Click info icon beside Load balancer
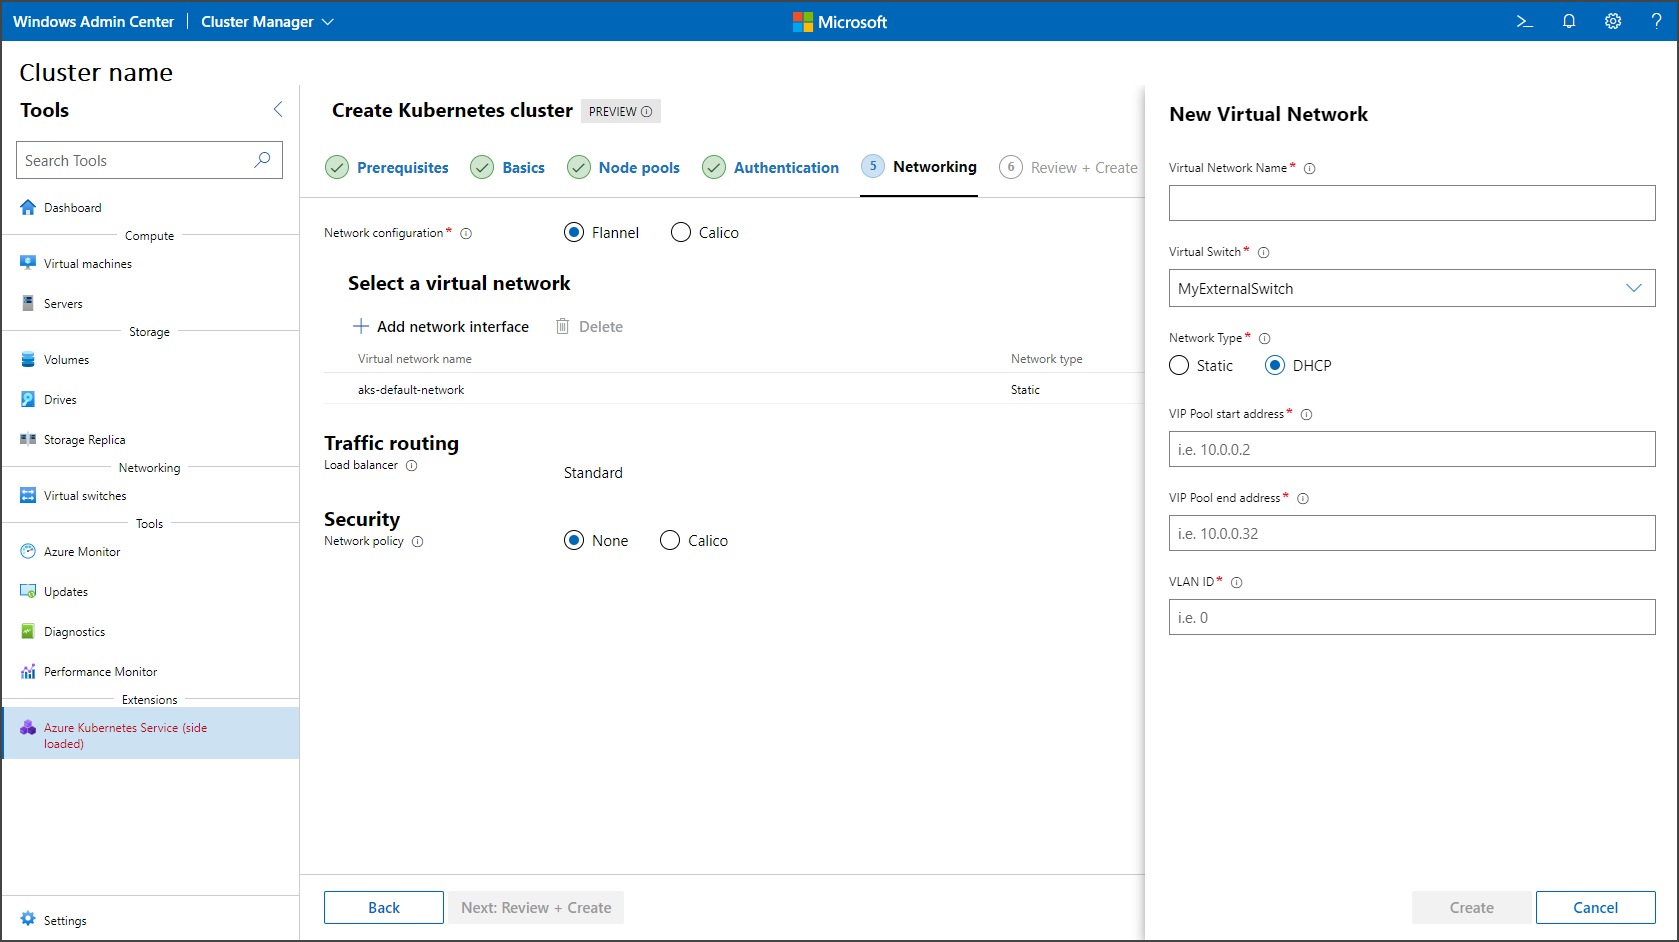Image resolution: width=1679 pixels, height=942 pixels. (412, 466)
